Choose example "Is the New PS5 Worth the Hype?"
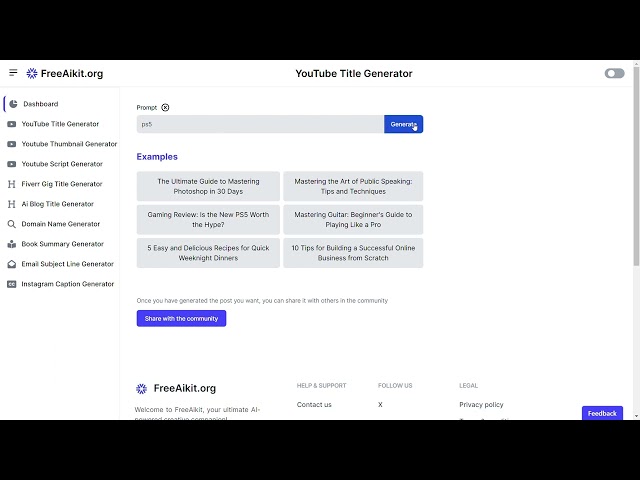This screenshot has width=640, height=480. tap(208, 220)
